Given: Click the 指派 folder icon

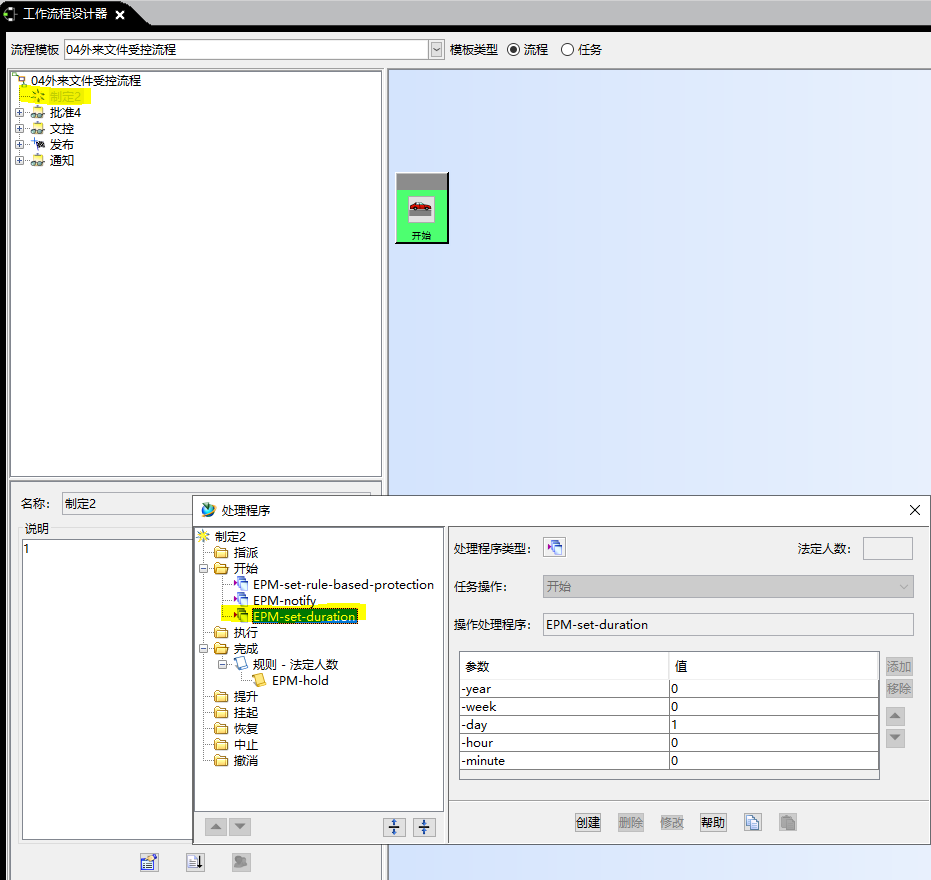Looking at the screenshot, I should coord(221,552).
